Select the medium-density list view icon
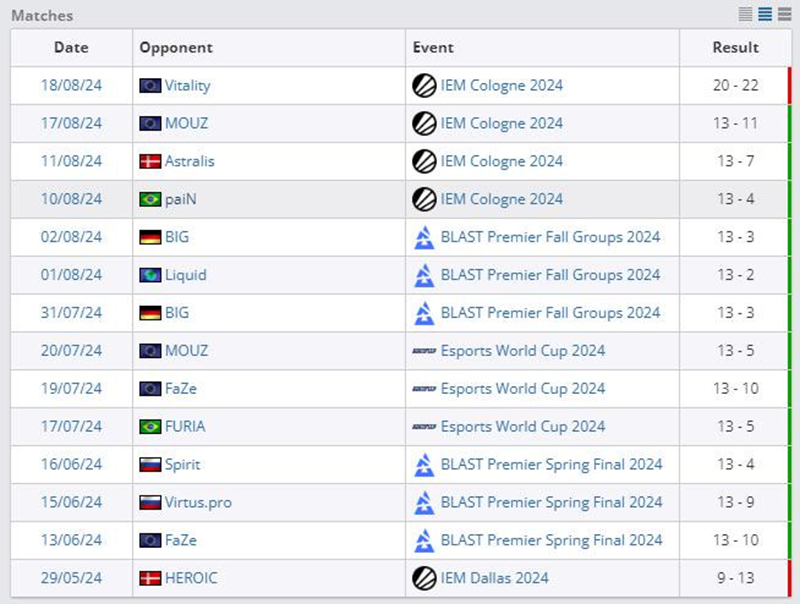The width and height of the screenshot is (800, 604). coord(765,14)
